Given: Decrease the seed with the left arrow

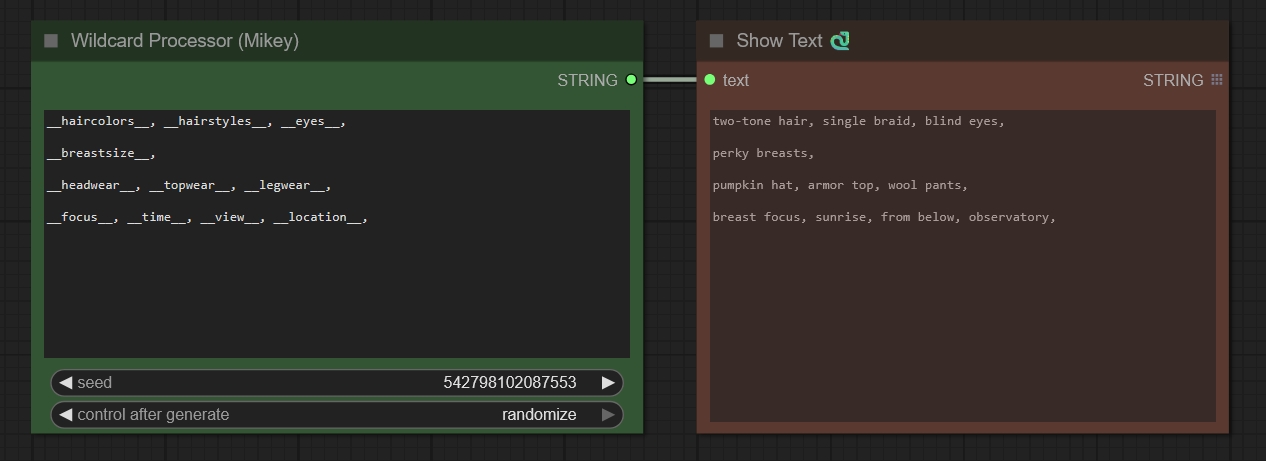Looking at the screenshot, I should [66, 383].
